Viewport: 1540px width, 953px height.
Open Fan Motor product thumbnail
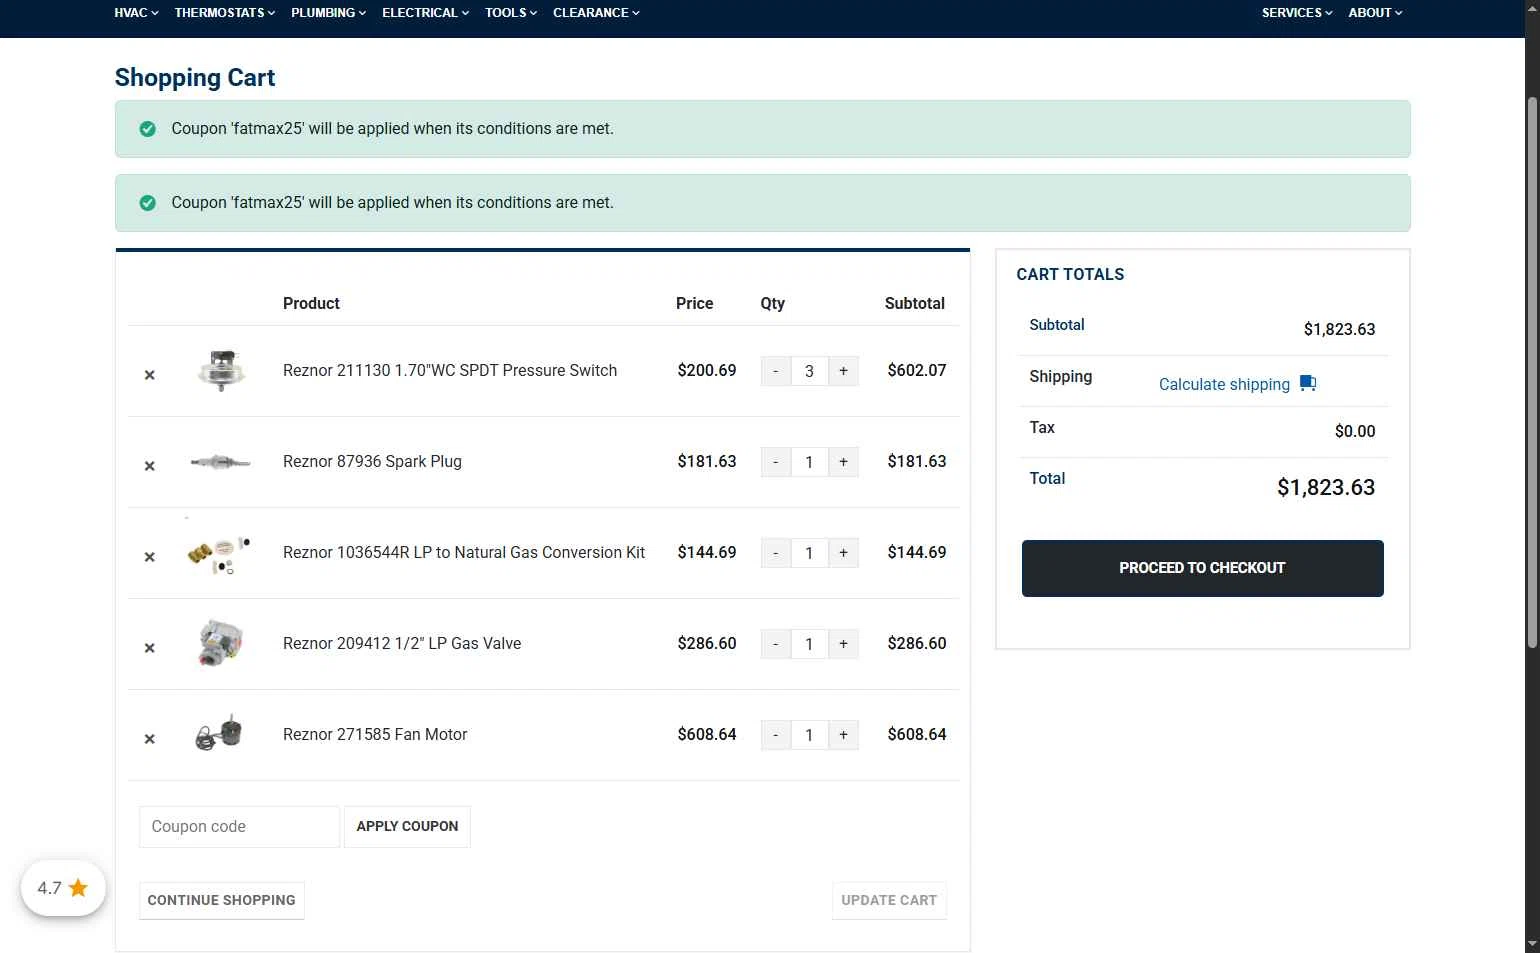point(219,734)
